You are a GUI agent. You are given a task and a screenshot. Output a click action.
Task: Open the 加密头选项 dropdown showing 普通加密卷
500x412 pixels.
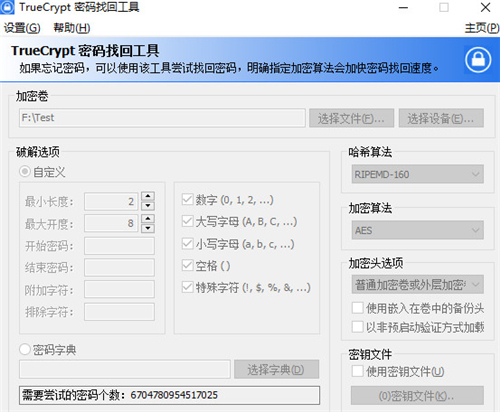coord(417,284)
